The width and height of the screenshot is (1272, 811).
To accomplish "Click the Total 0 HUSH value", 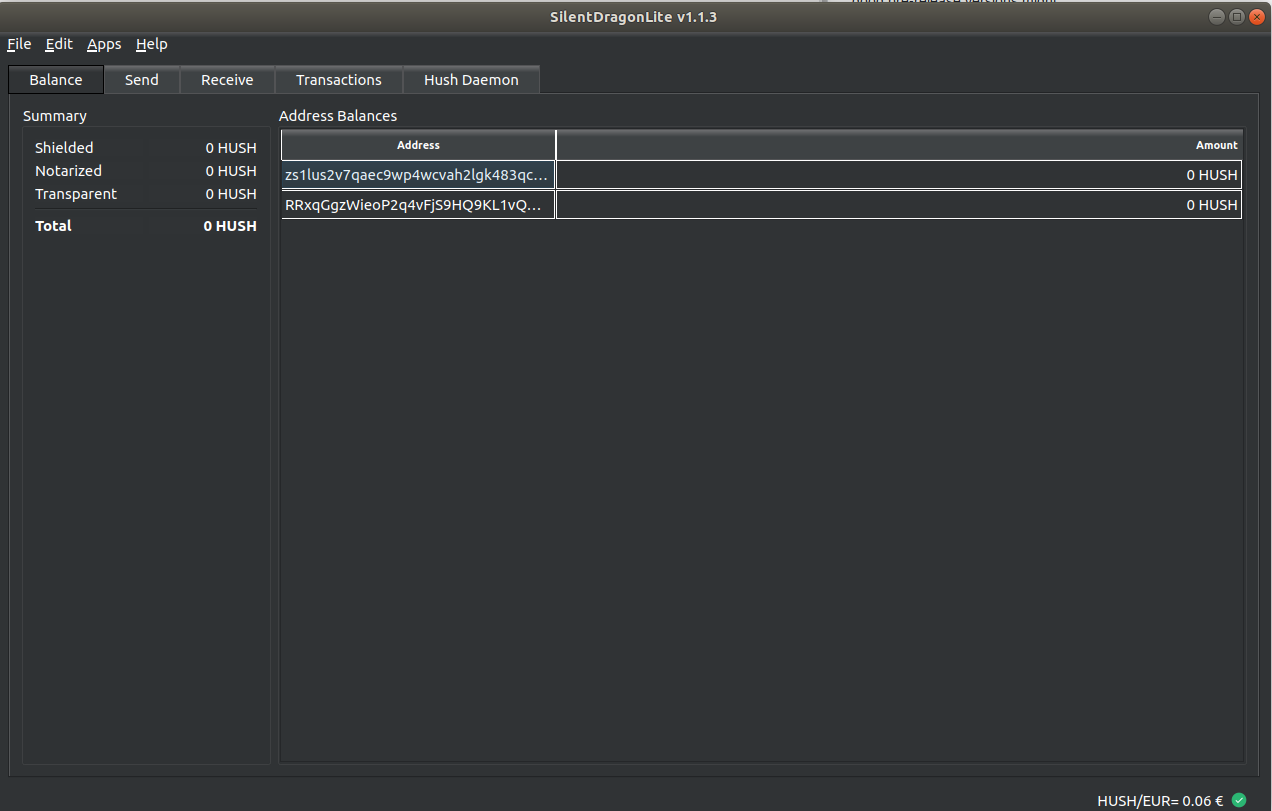I will [230, 226].
